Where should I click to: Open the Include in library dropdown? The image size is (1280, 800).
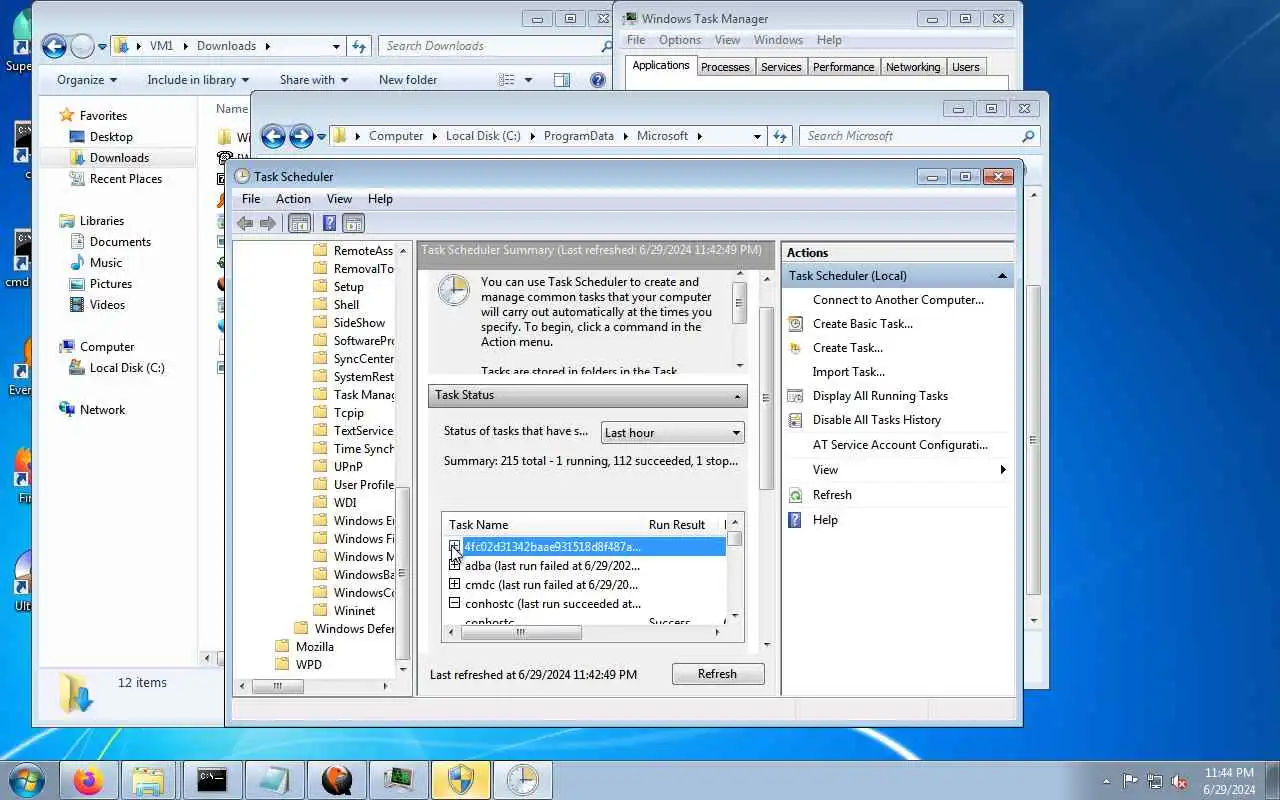click(x=198, y=80)
